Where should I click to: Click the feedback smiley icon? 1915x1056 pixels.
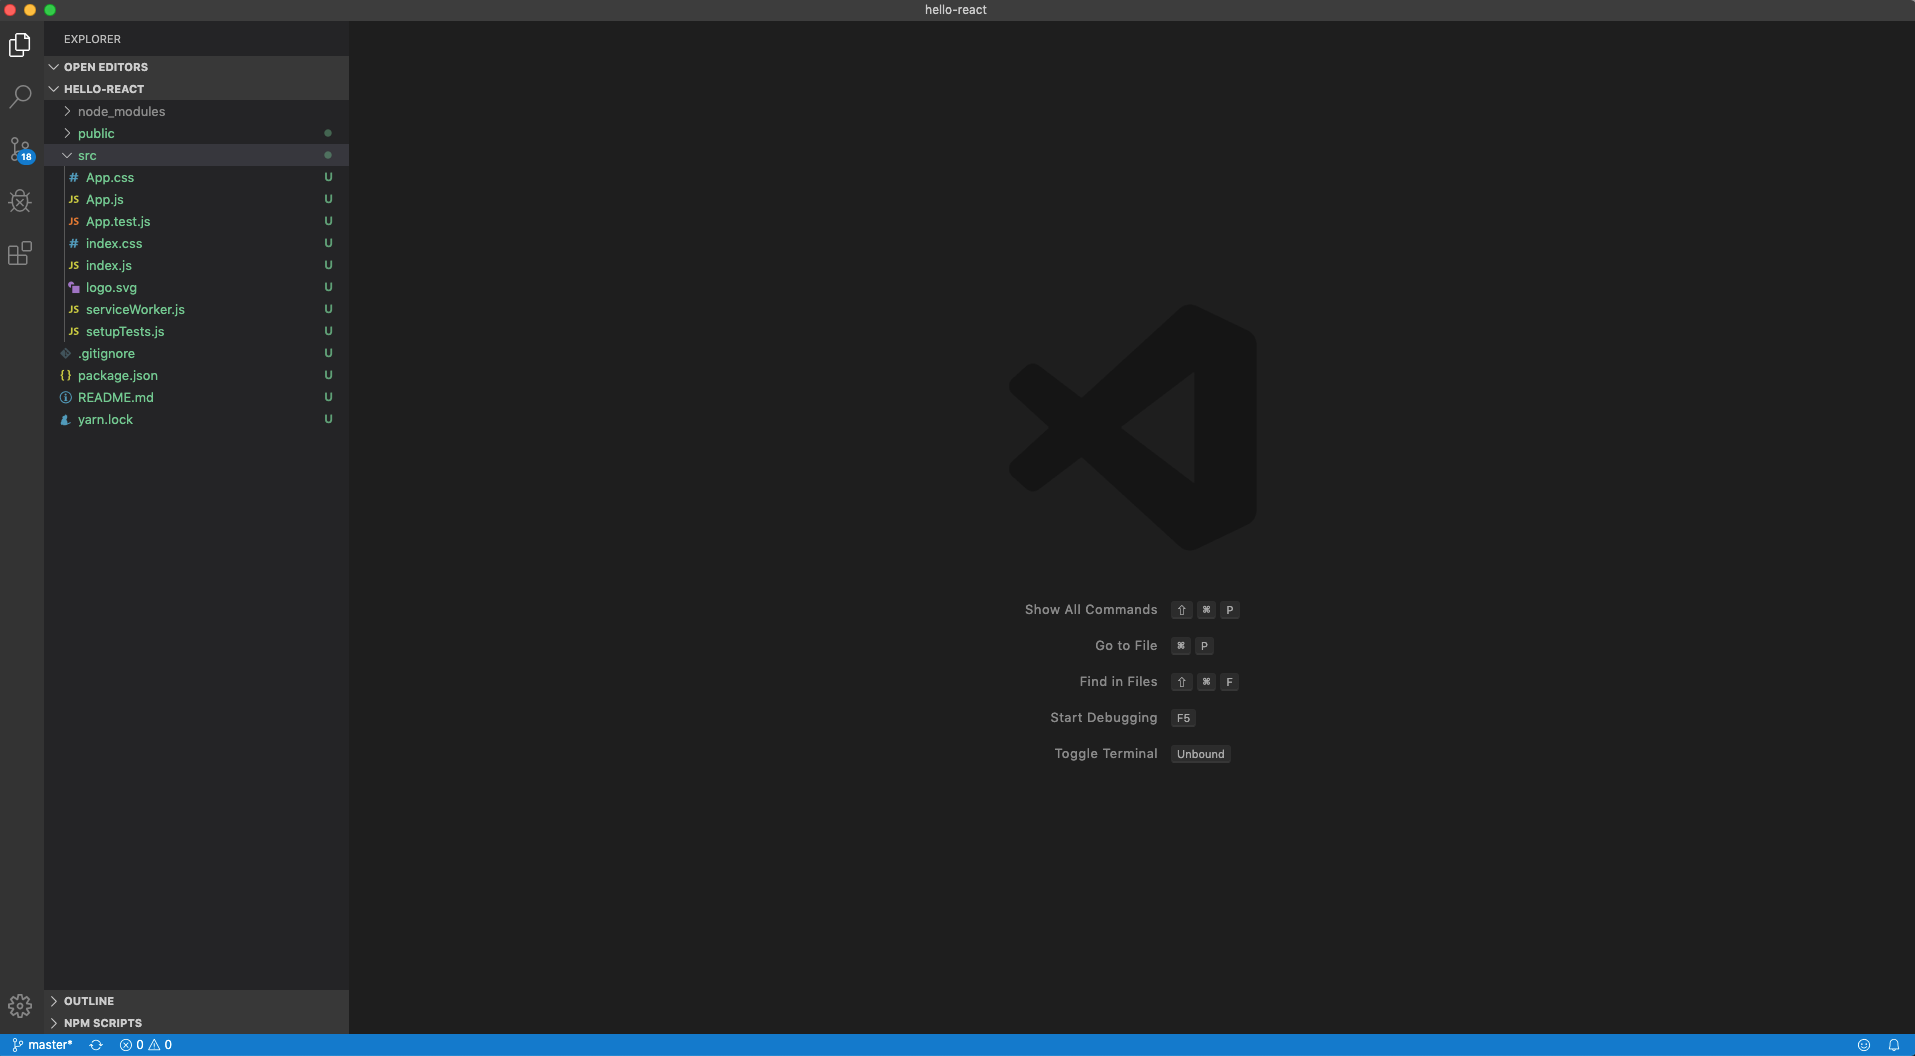pos(1864,1045)
